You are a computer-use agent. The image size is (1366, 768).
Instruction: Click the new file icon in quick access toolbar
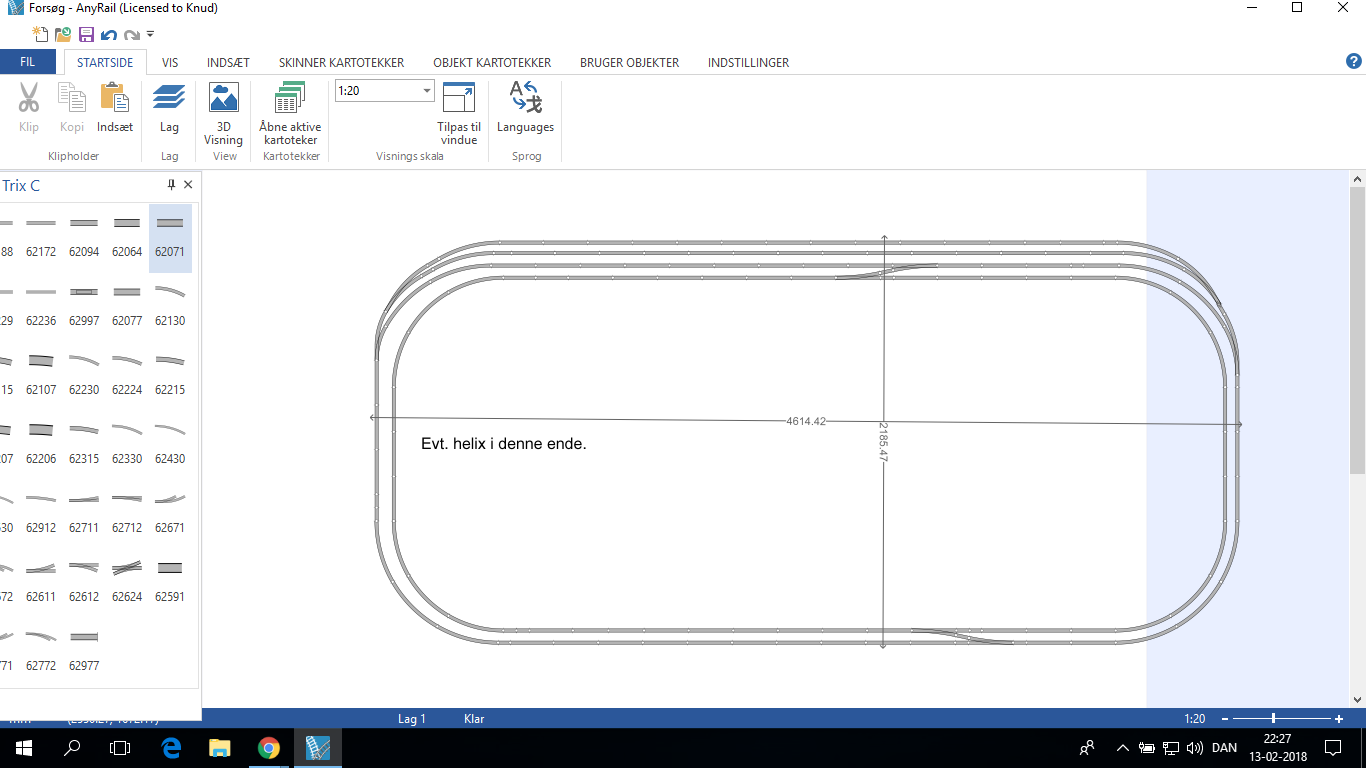pos(41,34)
